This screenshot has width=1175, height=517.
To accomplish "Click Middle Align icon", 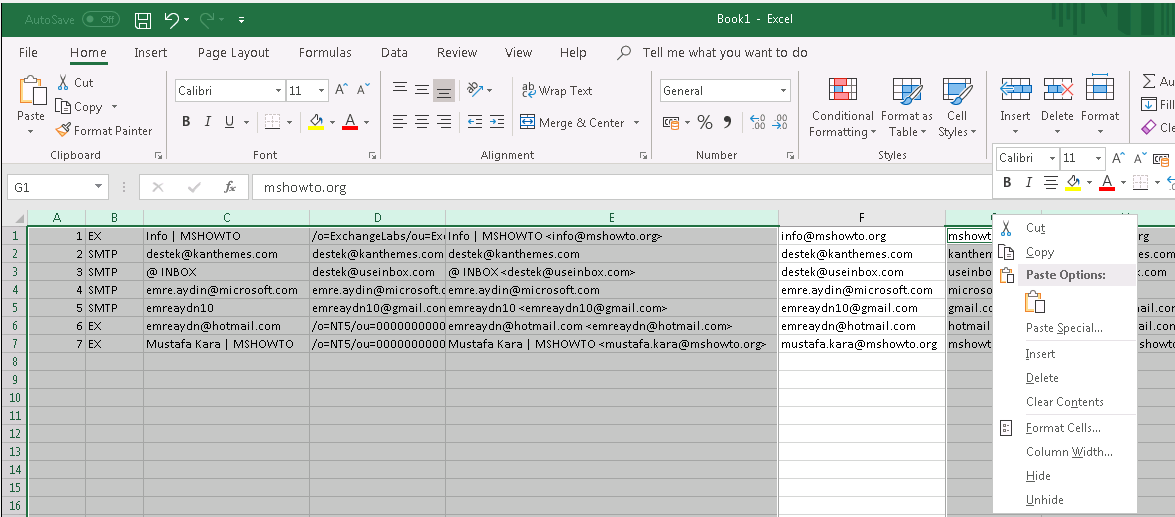I will point(422,90).
